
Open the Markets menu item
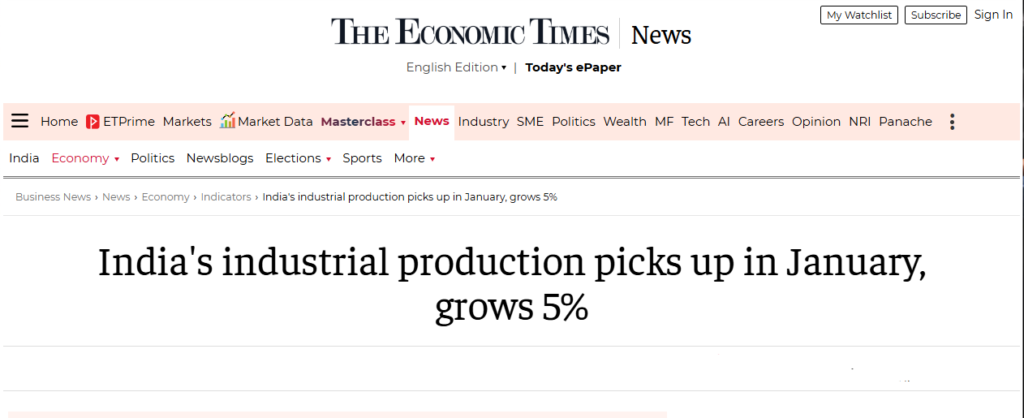(187, 121)
